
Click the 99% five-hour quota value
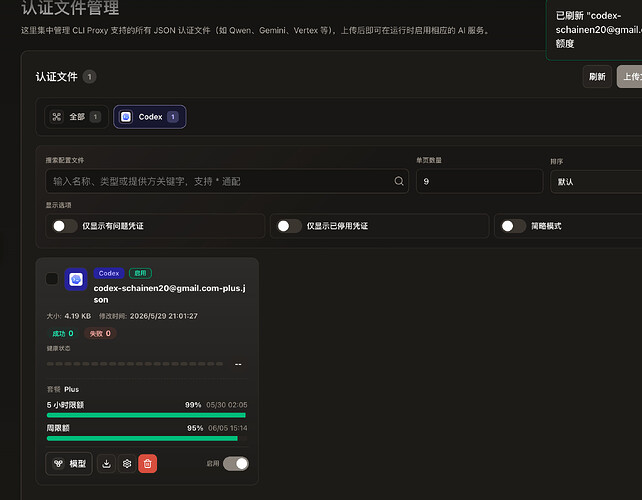coord(193,405)
